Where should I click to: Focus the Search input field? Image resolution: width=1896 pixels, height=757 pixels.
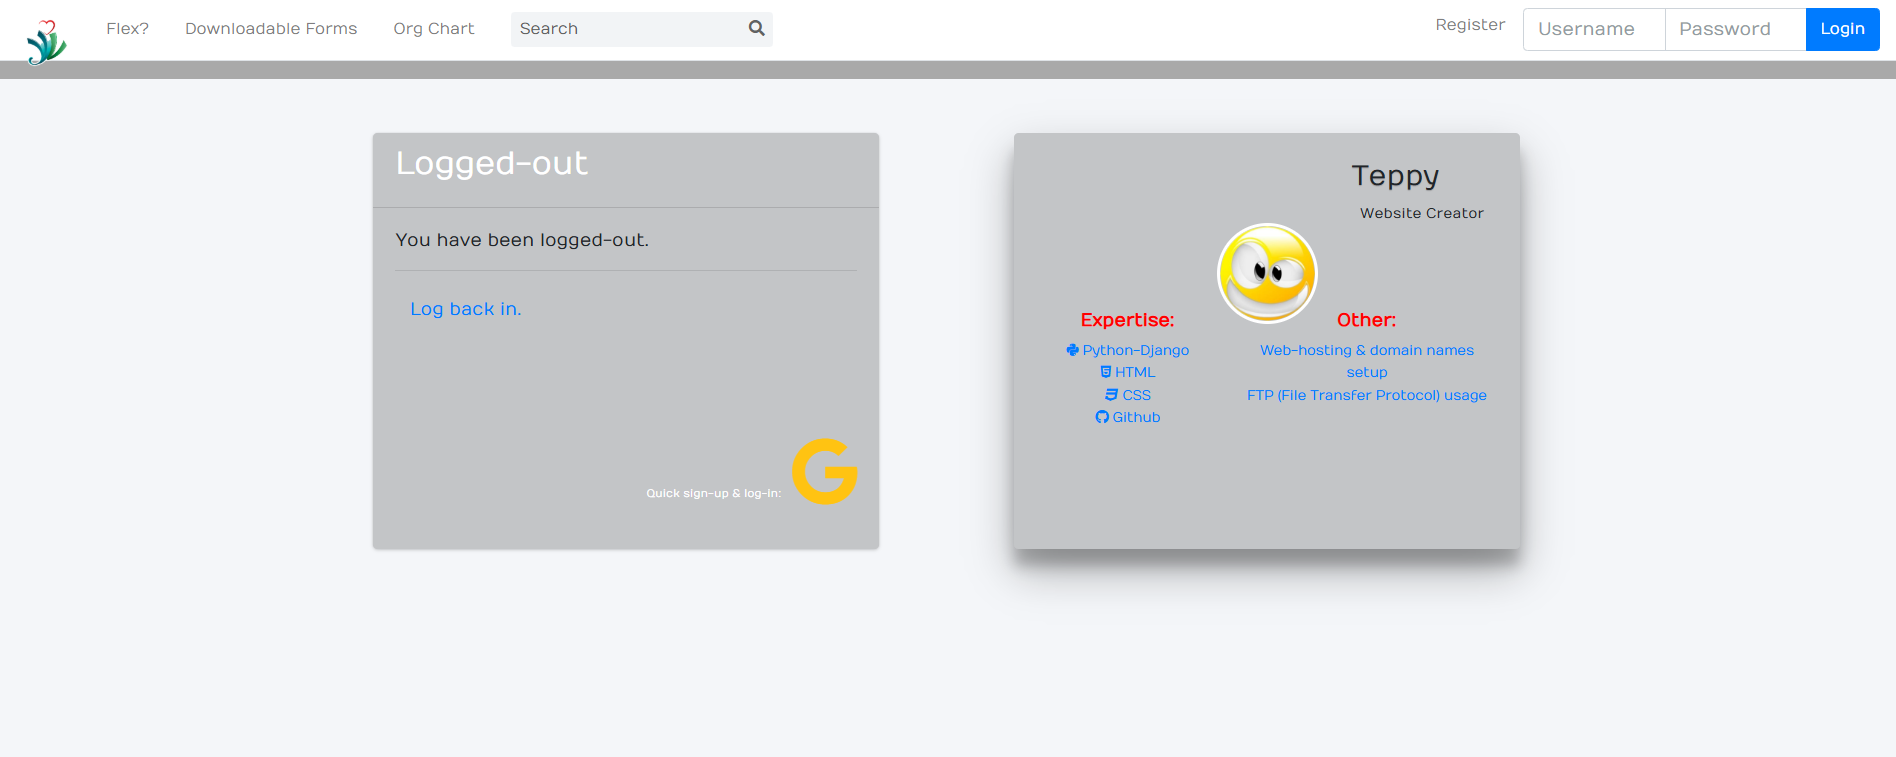(628, 29)
